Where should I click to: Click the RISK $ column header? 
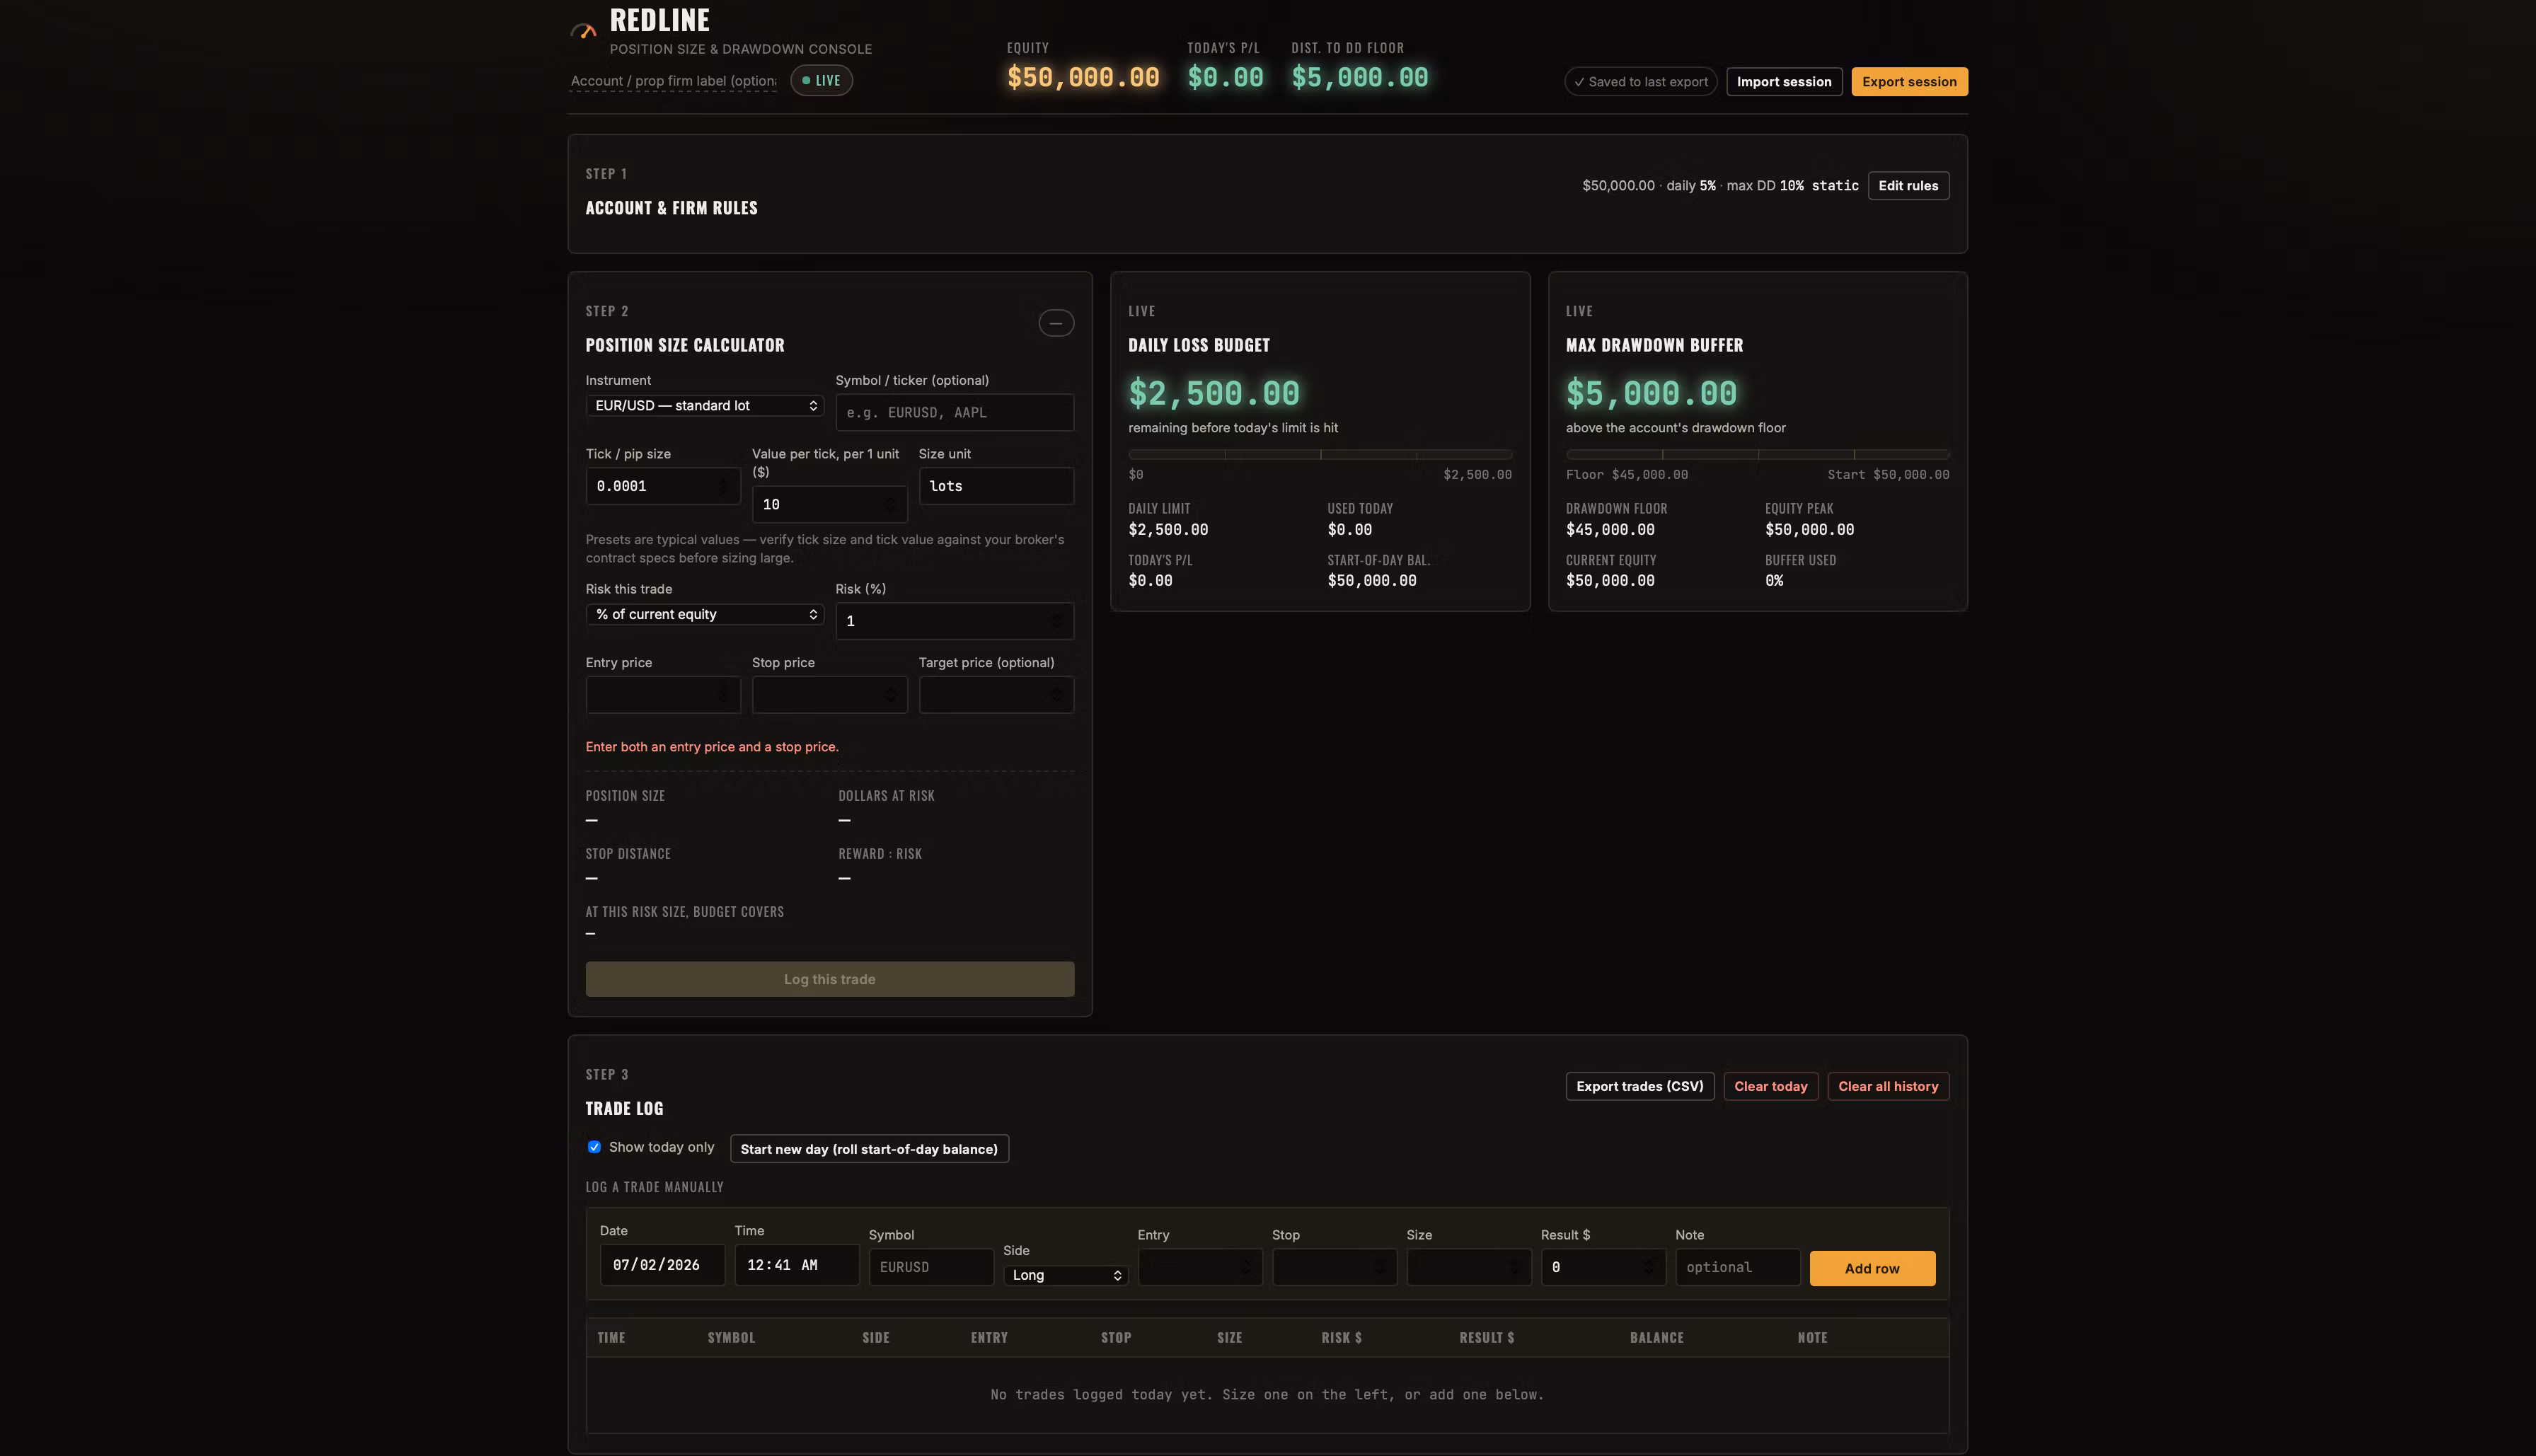[1342, 1338]
